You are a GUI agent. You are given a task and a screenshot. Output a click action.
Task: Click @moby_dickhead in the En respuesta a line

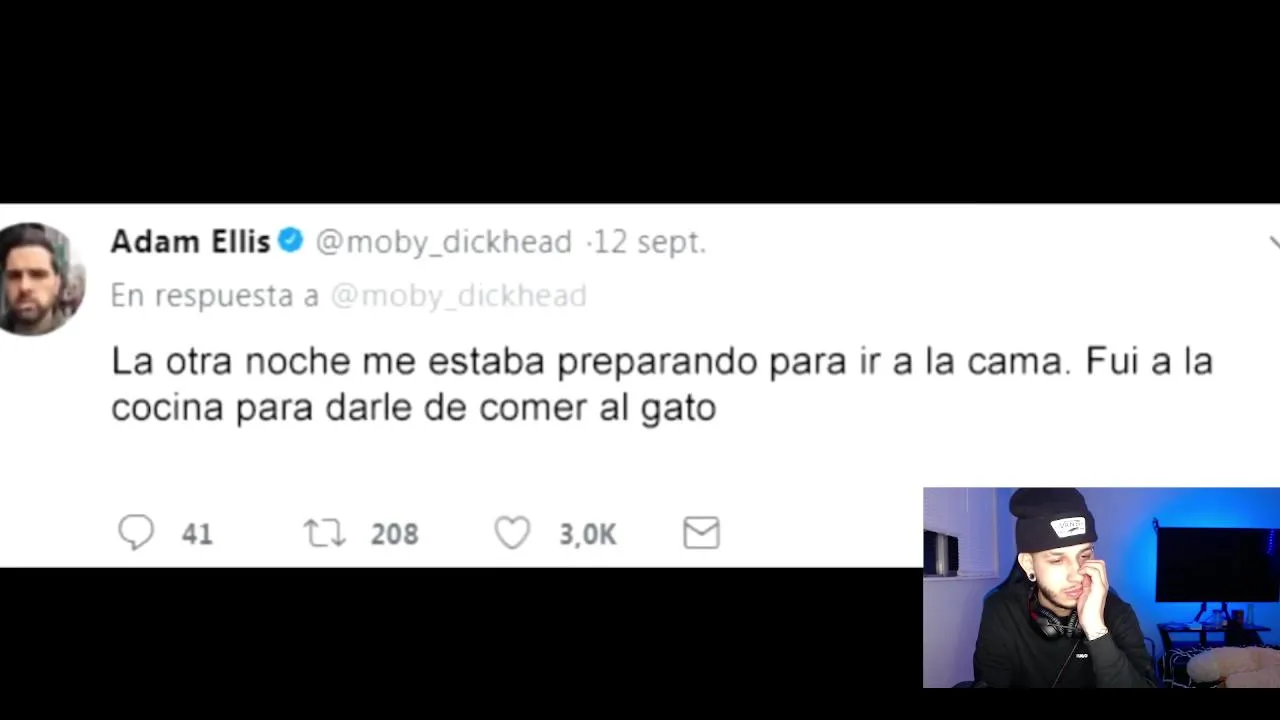pos(458,296)
